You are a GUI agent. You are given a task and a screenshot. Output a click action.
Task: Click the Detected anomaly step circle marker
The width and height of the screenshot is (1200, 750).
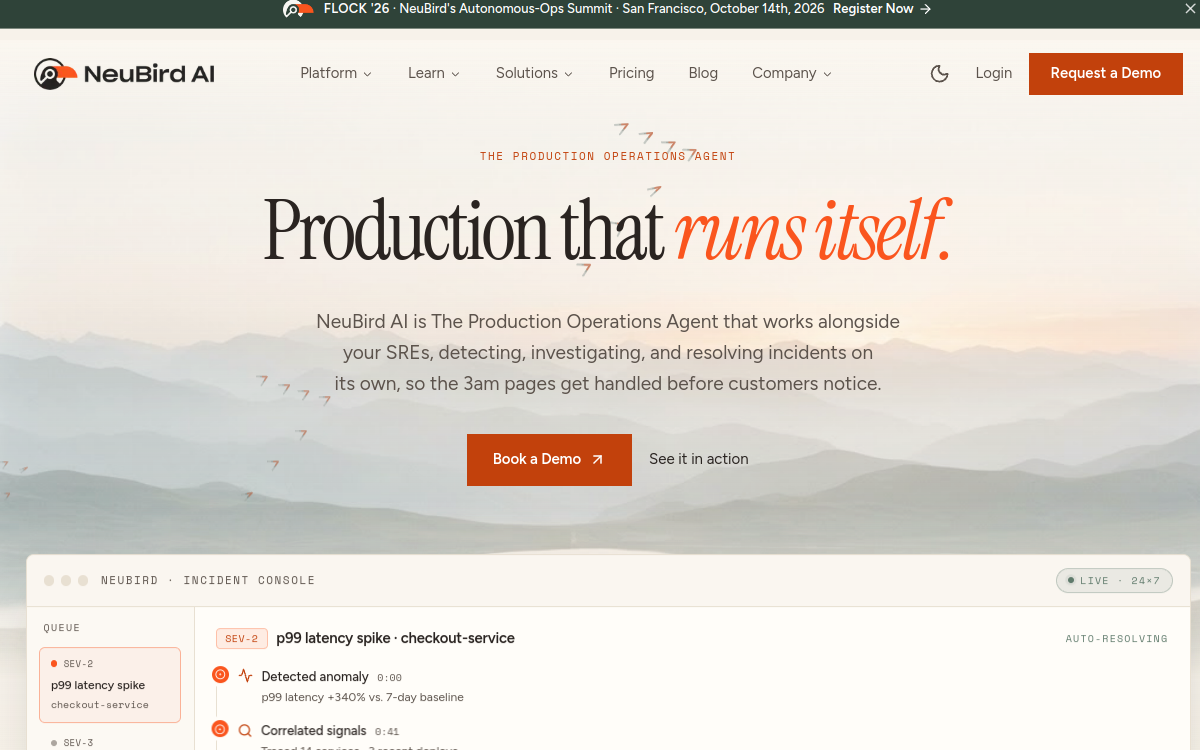click(x=220, y=675)
